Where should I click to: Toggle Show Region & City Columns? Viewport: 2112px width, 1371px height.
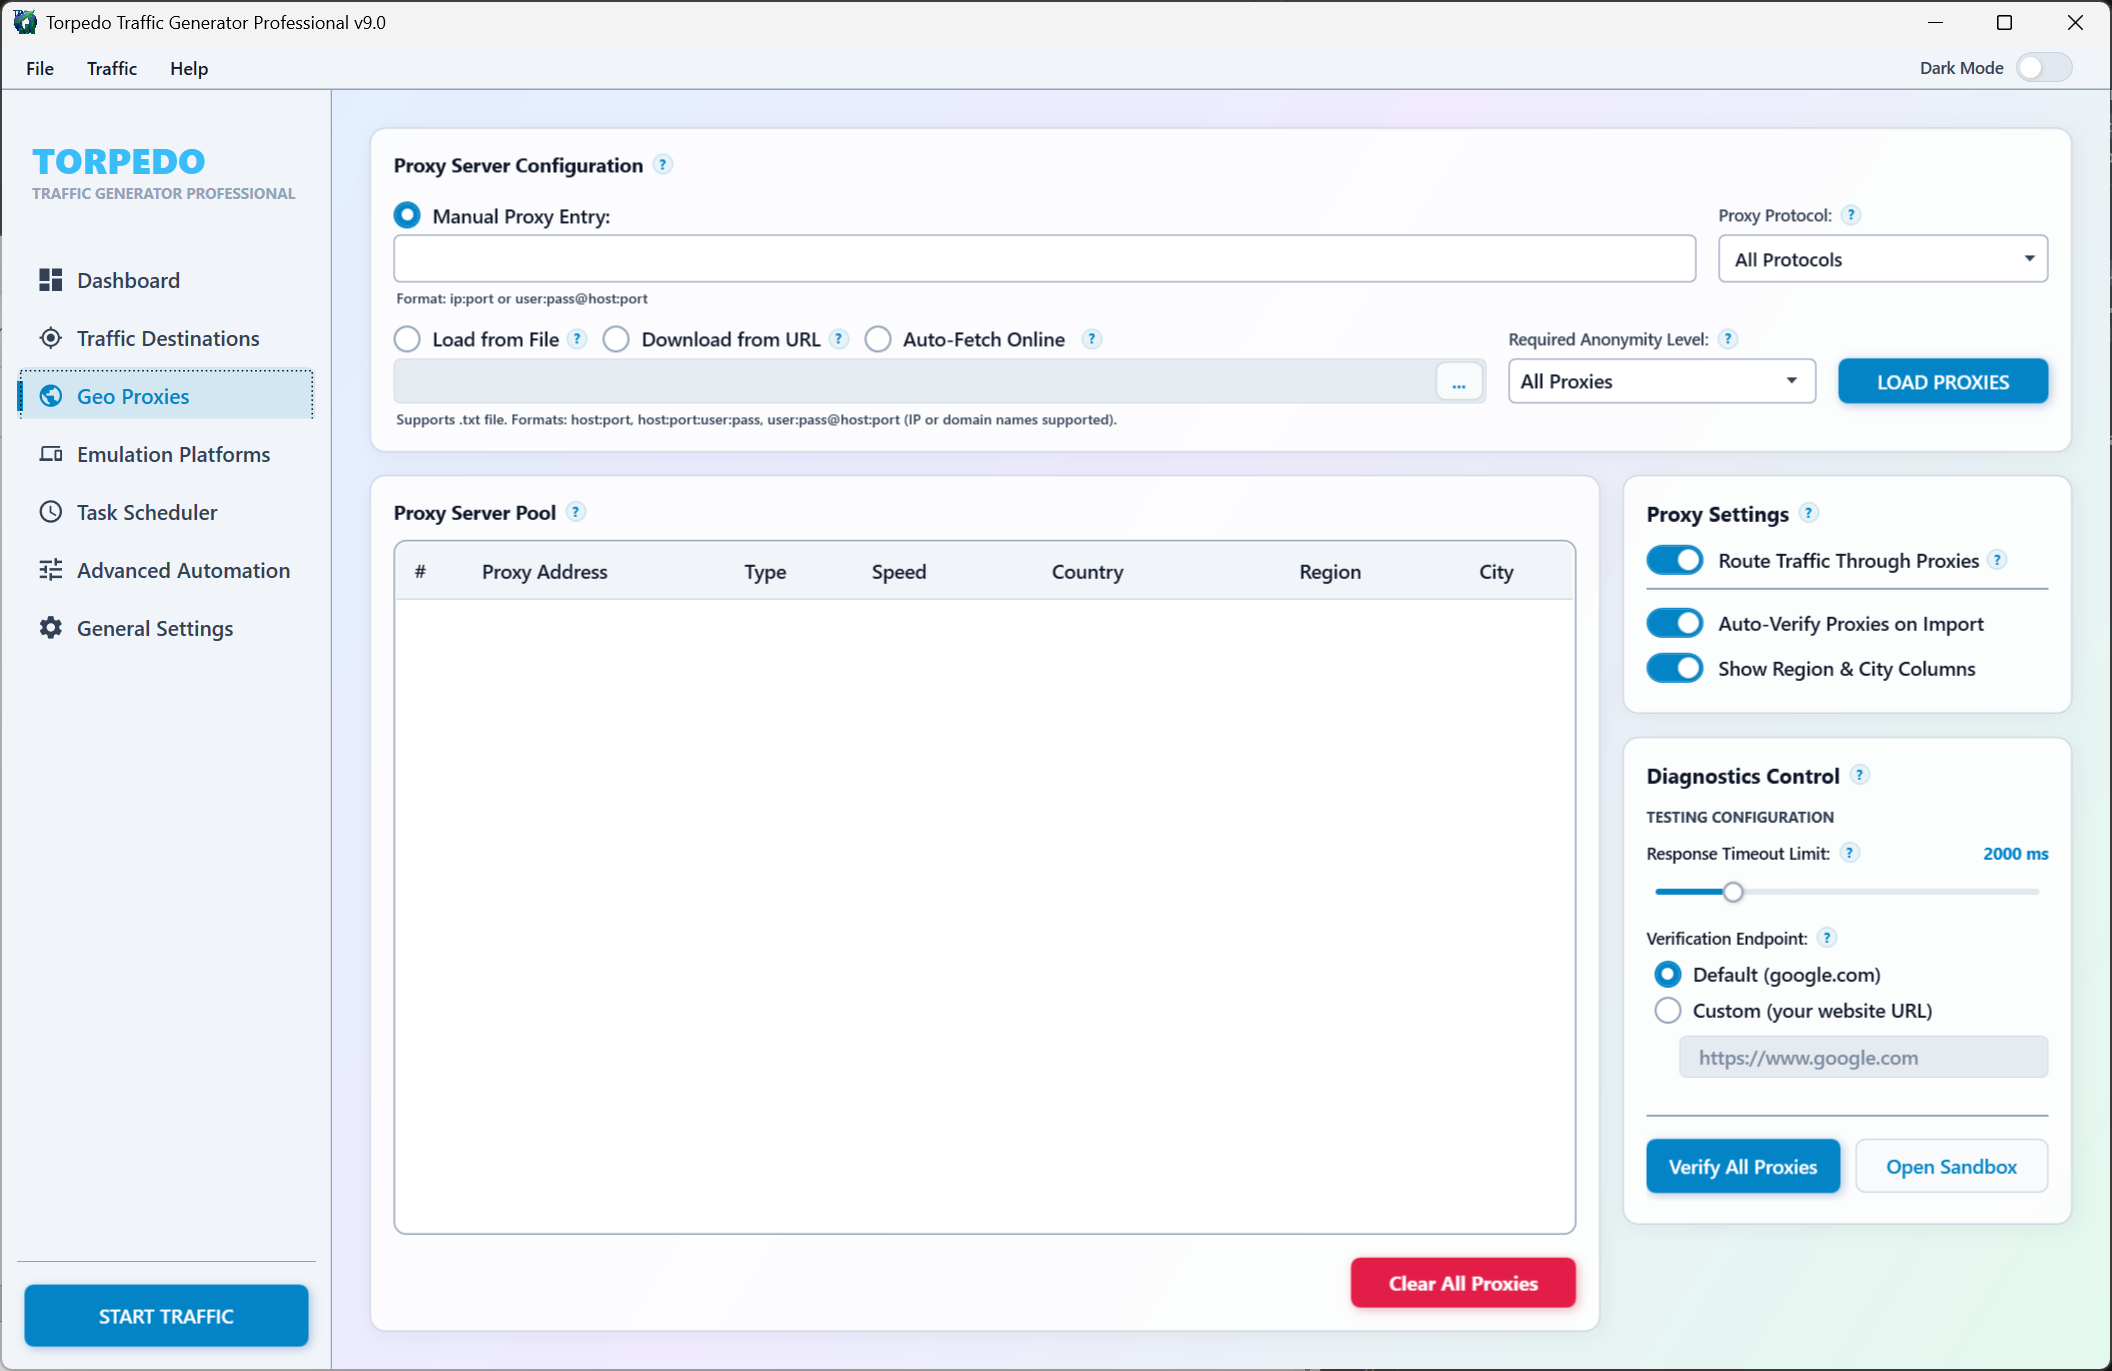(1675, 668)
